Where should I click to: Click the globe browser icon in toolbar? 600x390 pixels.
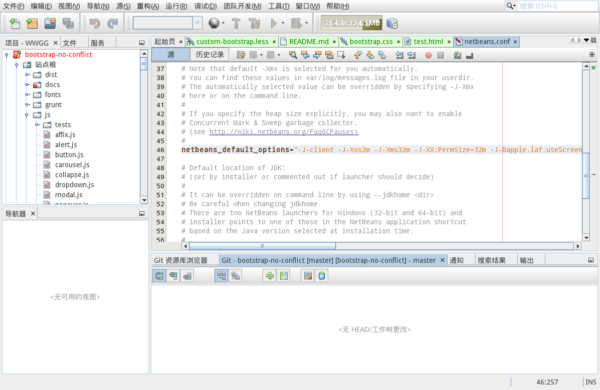214,23
